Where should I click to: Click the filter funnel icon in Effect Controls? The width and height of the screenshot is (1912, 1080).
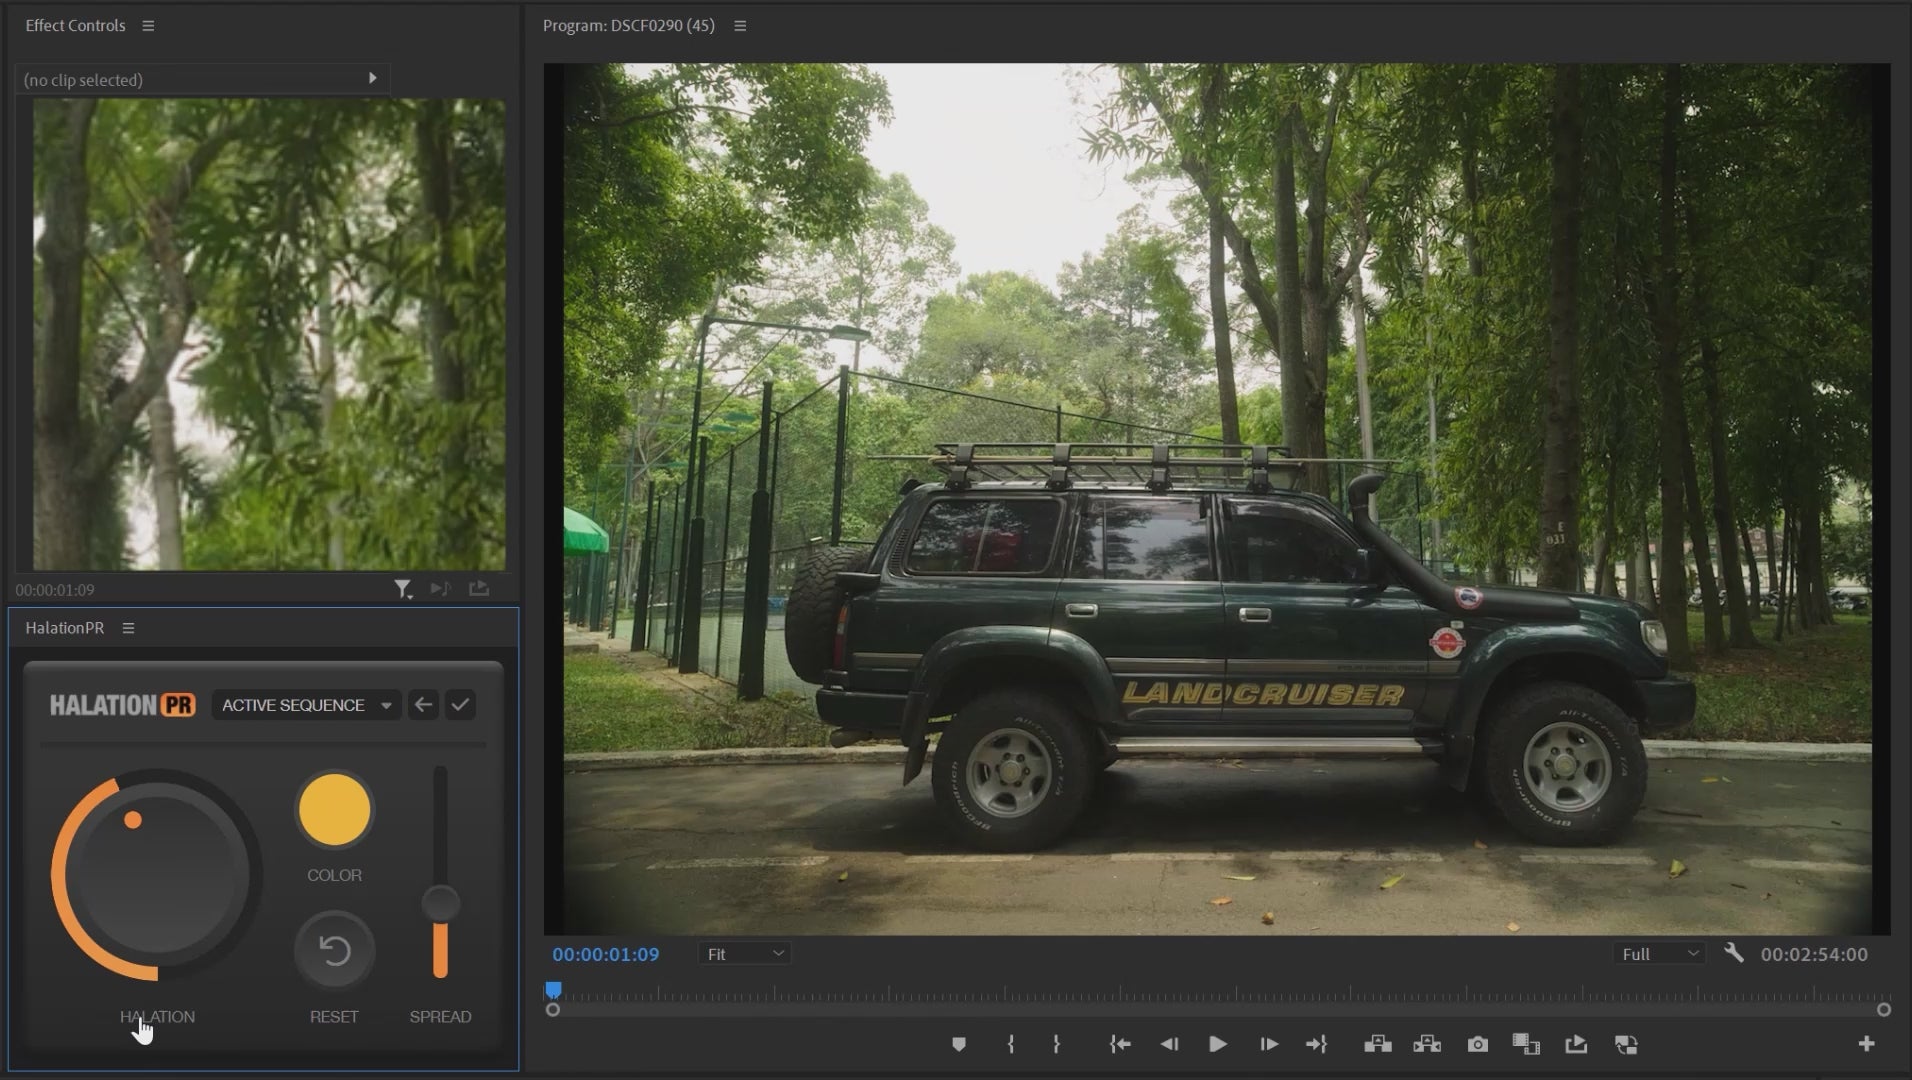pos(402,589)
